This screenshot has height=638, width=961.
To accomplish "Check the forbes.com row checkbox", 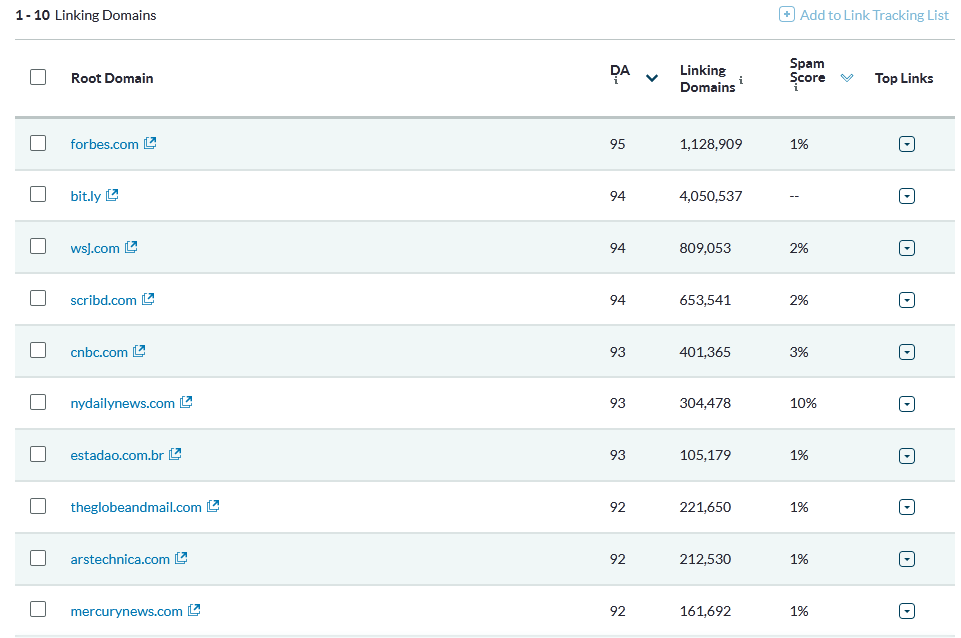I will [x=38, y=143].
